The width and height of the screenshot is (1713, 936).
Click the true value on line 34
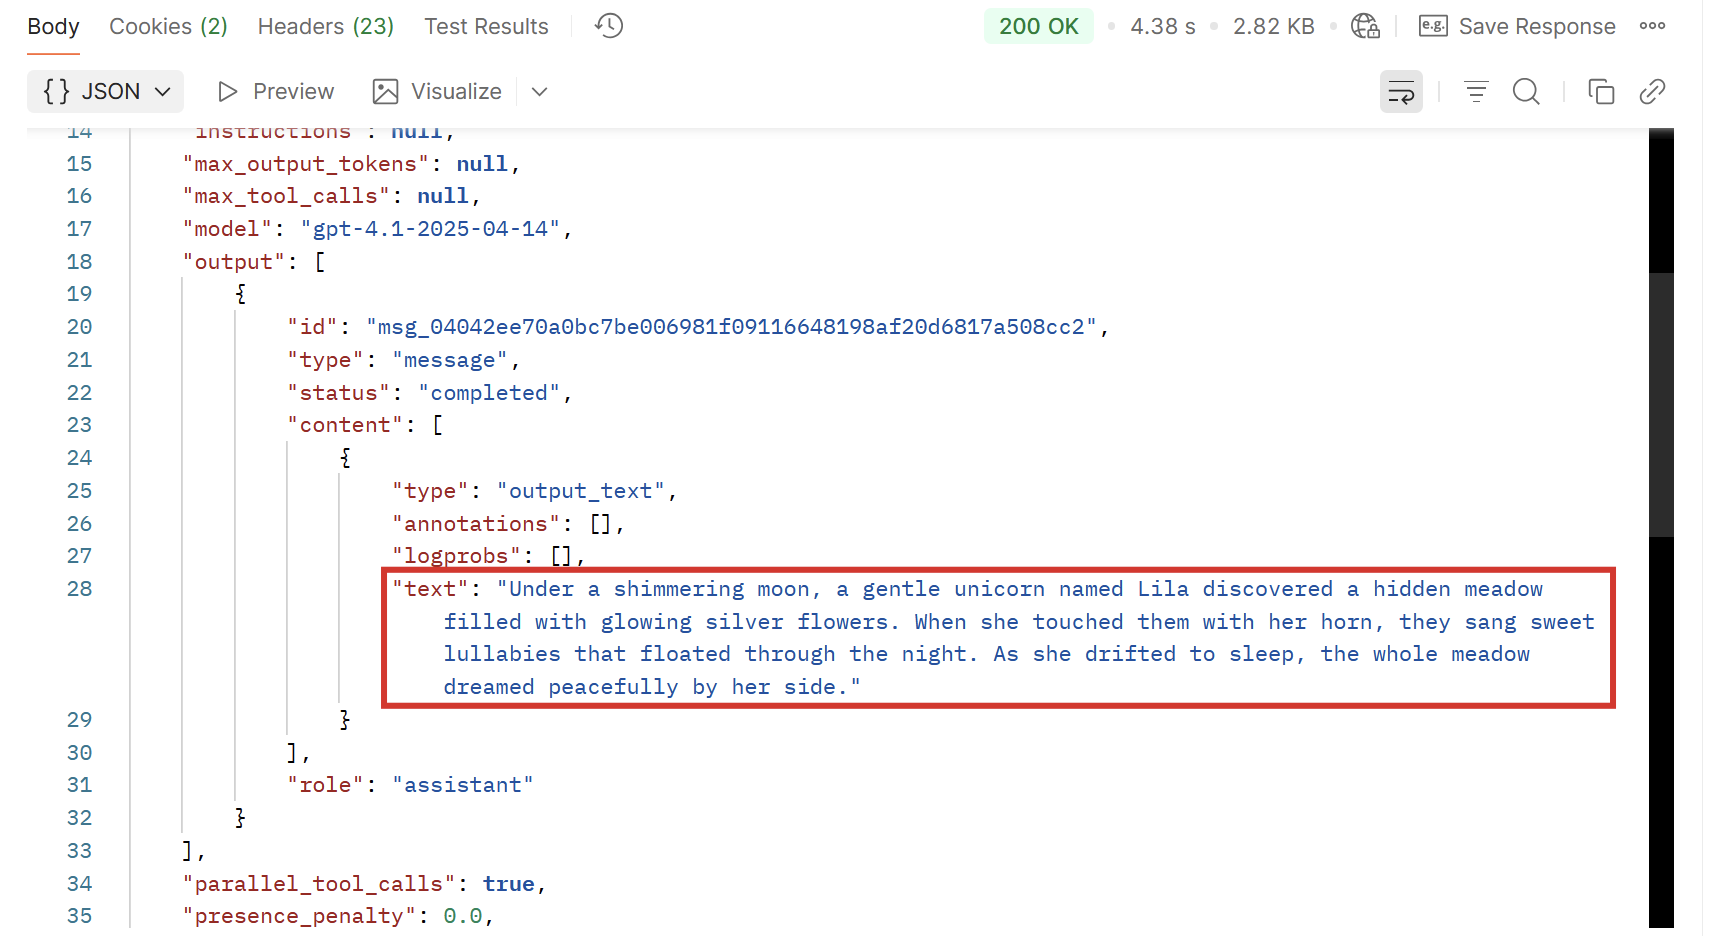508,884
